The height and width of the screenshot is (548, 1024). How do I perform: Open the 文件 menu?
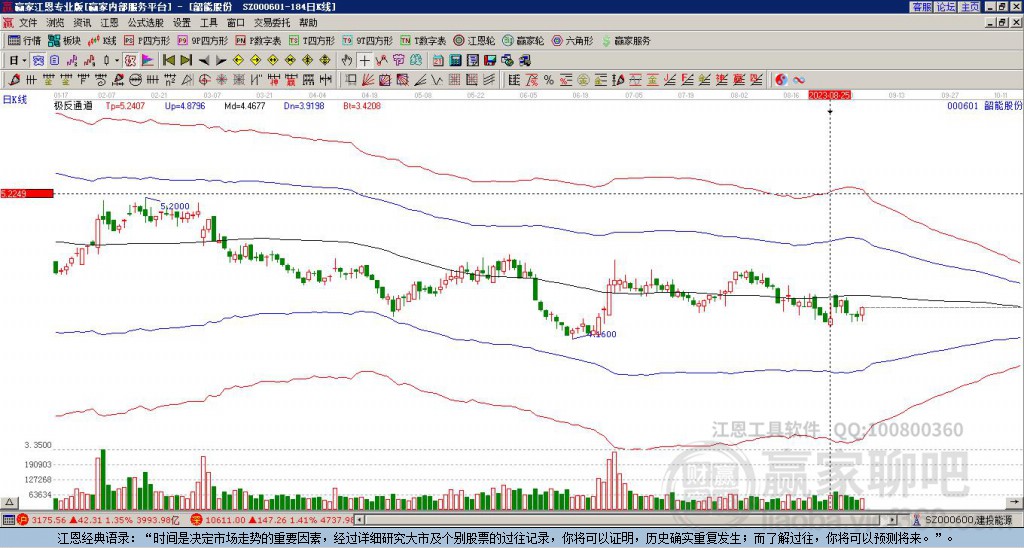click(28, 23)
